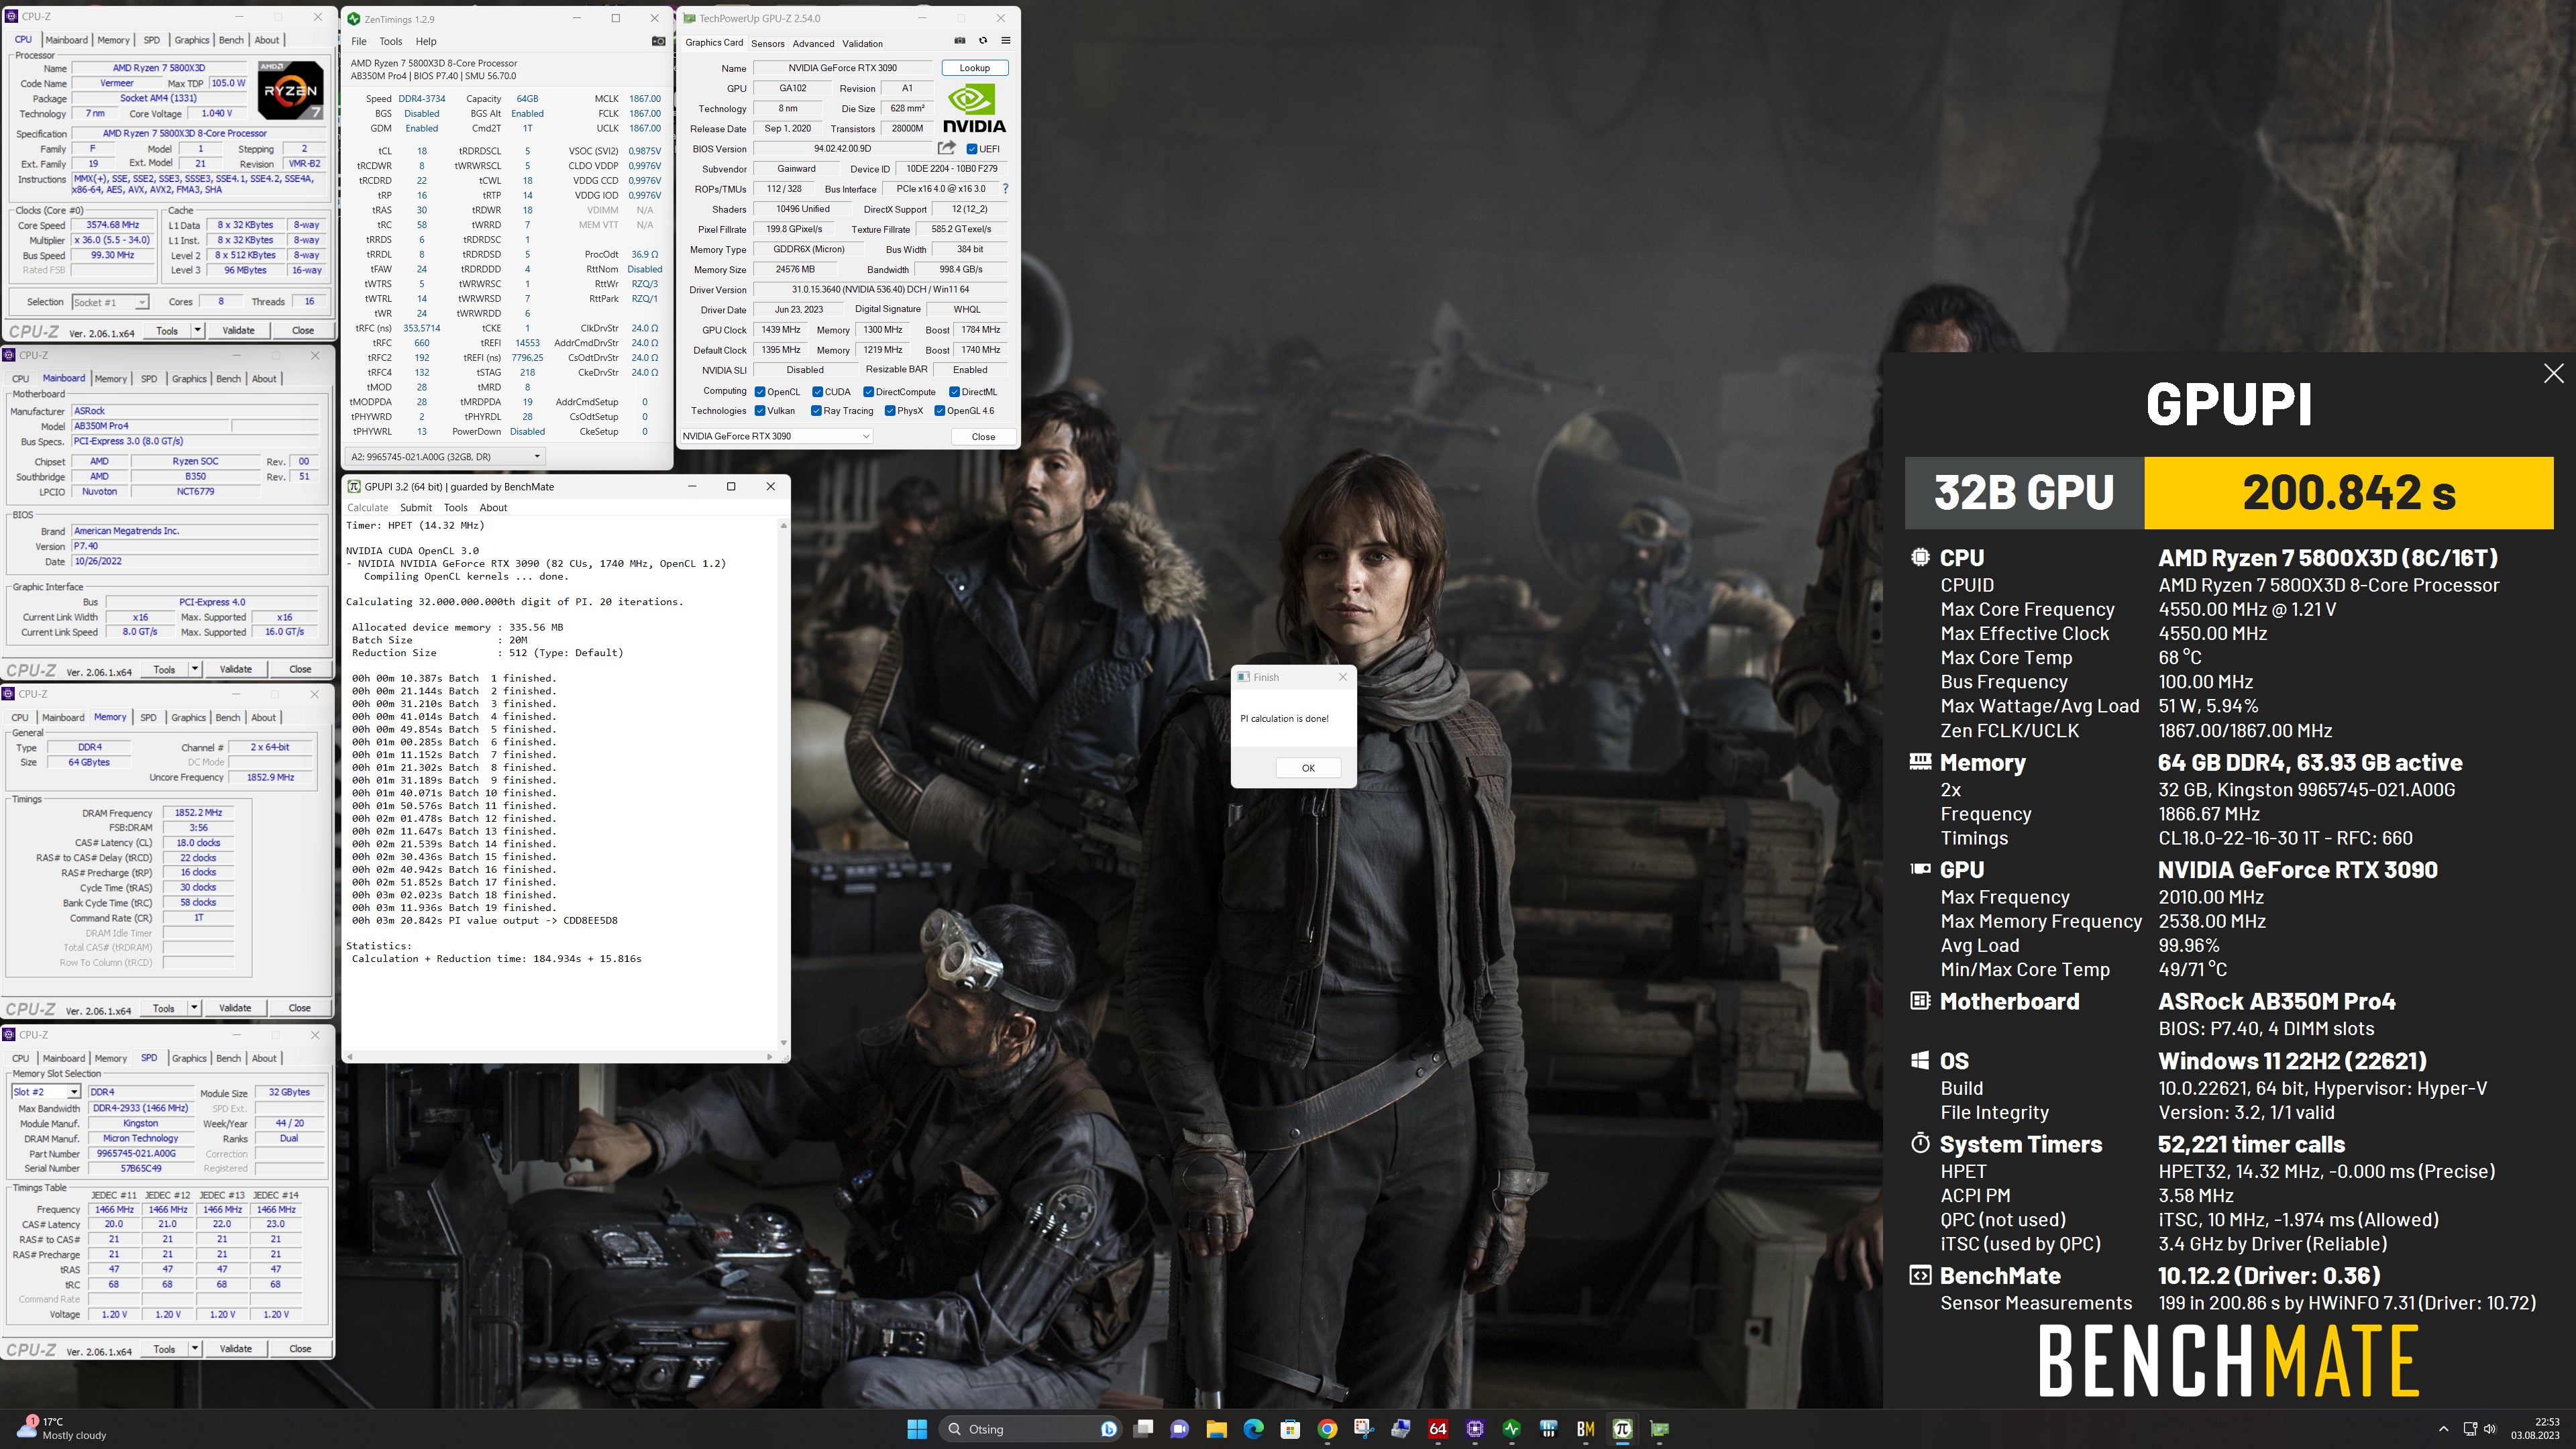Expand Tools arrow in CPU-Z SPD window

[195, 1348]
